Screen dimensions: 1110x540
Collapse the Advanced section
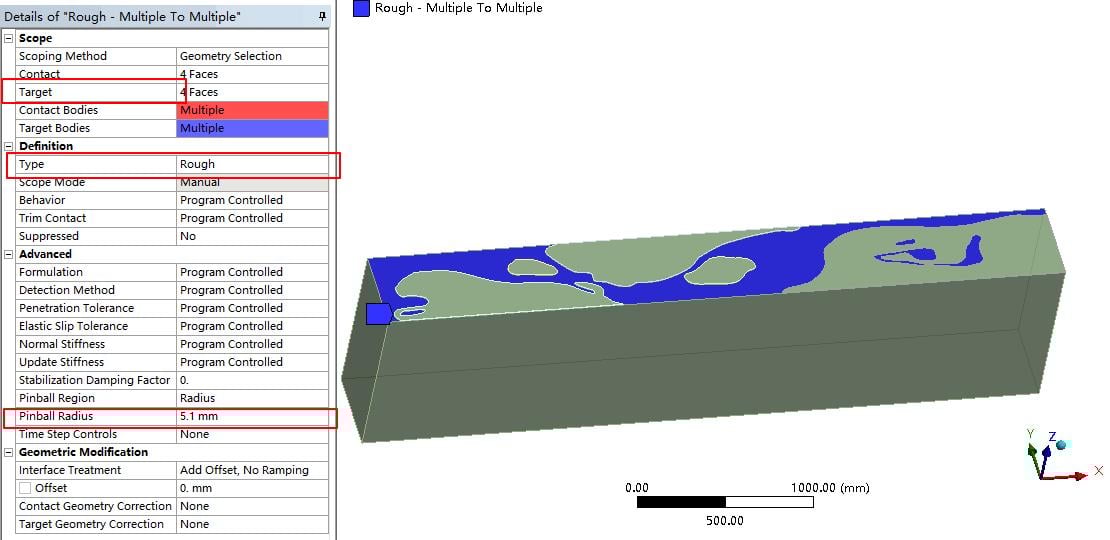click(x=8, y=254)
